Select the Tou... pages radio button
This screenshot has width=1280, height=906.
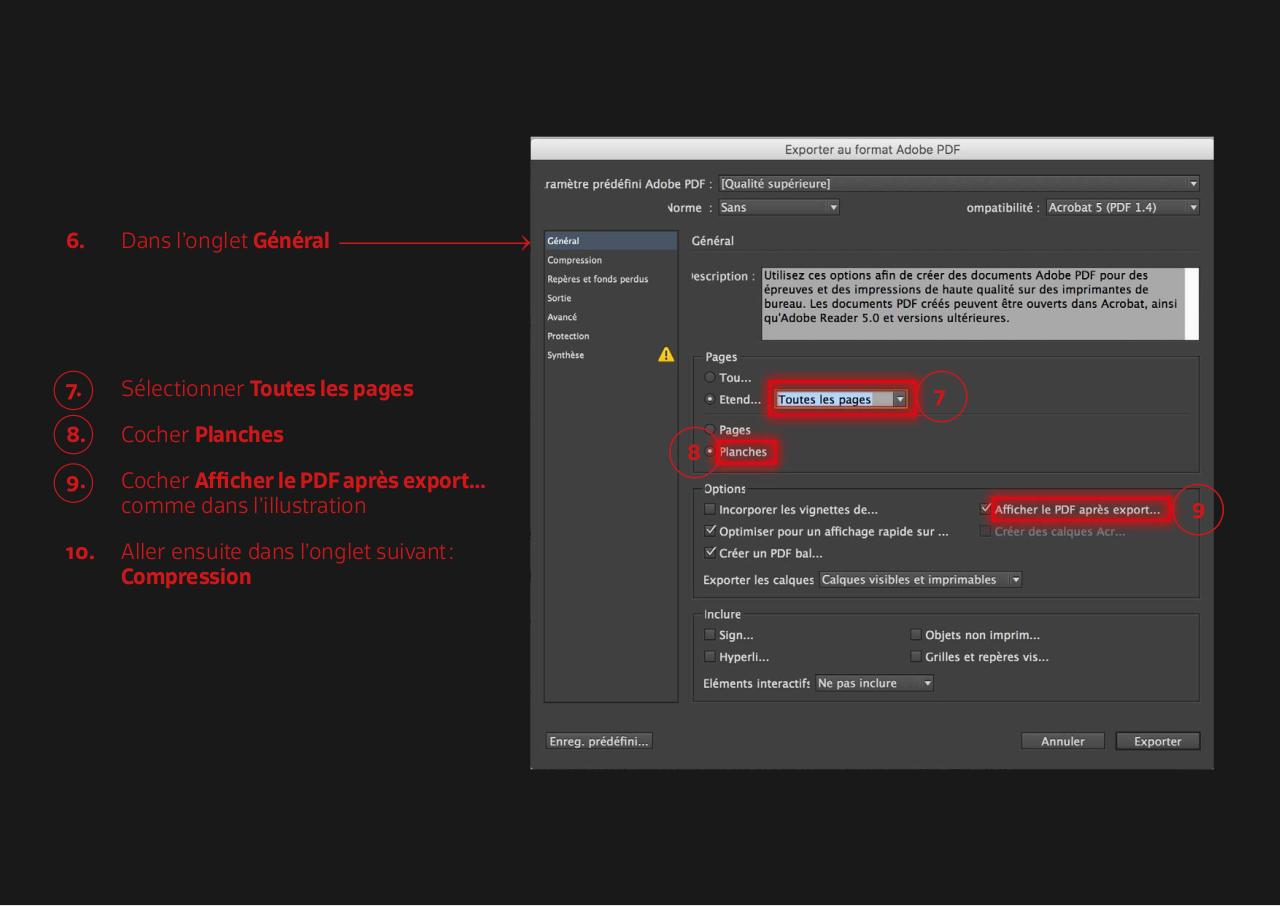click(711, 378)
